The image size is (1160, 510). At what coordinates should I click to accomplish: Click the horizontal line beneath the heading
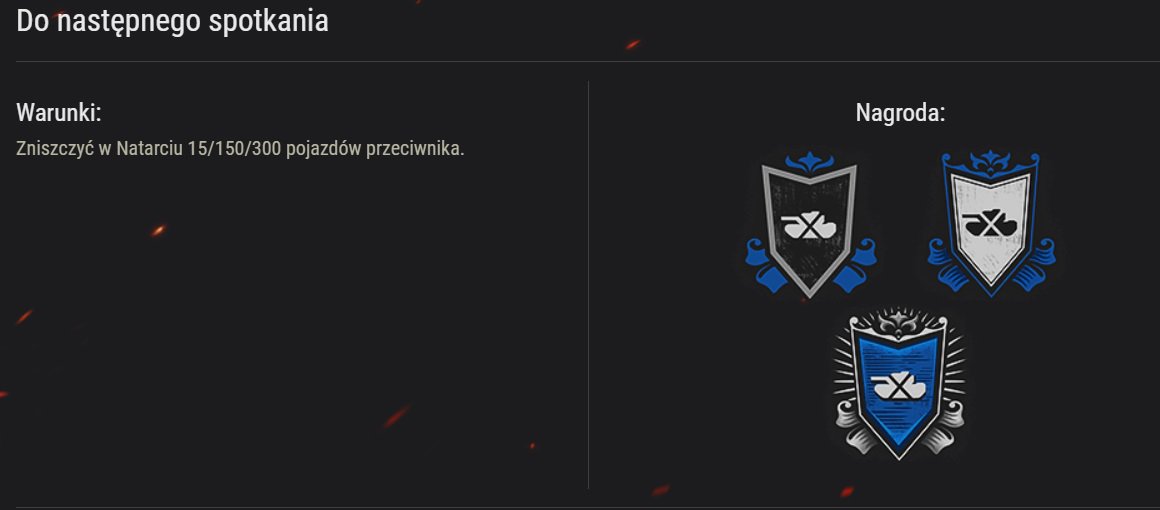point(588,61)
